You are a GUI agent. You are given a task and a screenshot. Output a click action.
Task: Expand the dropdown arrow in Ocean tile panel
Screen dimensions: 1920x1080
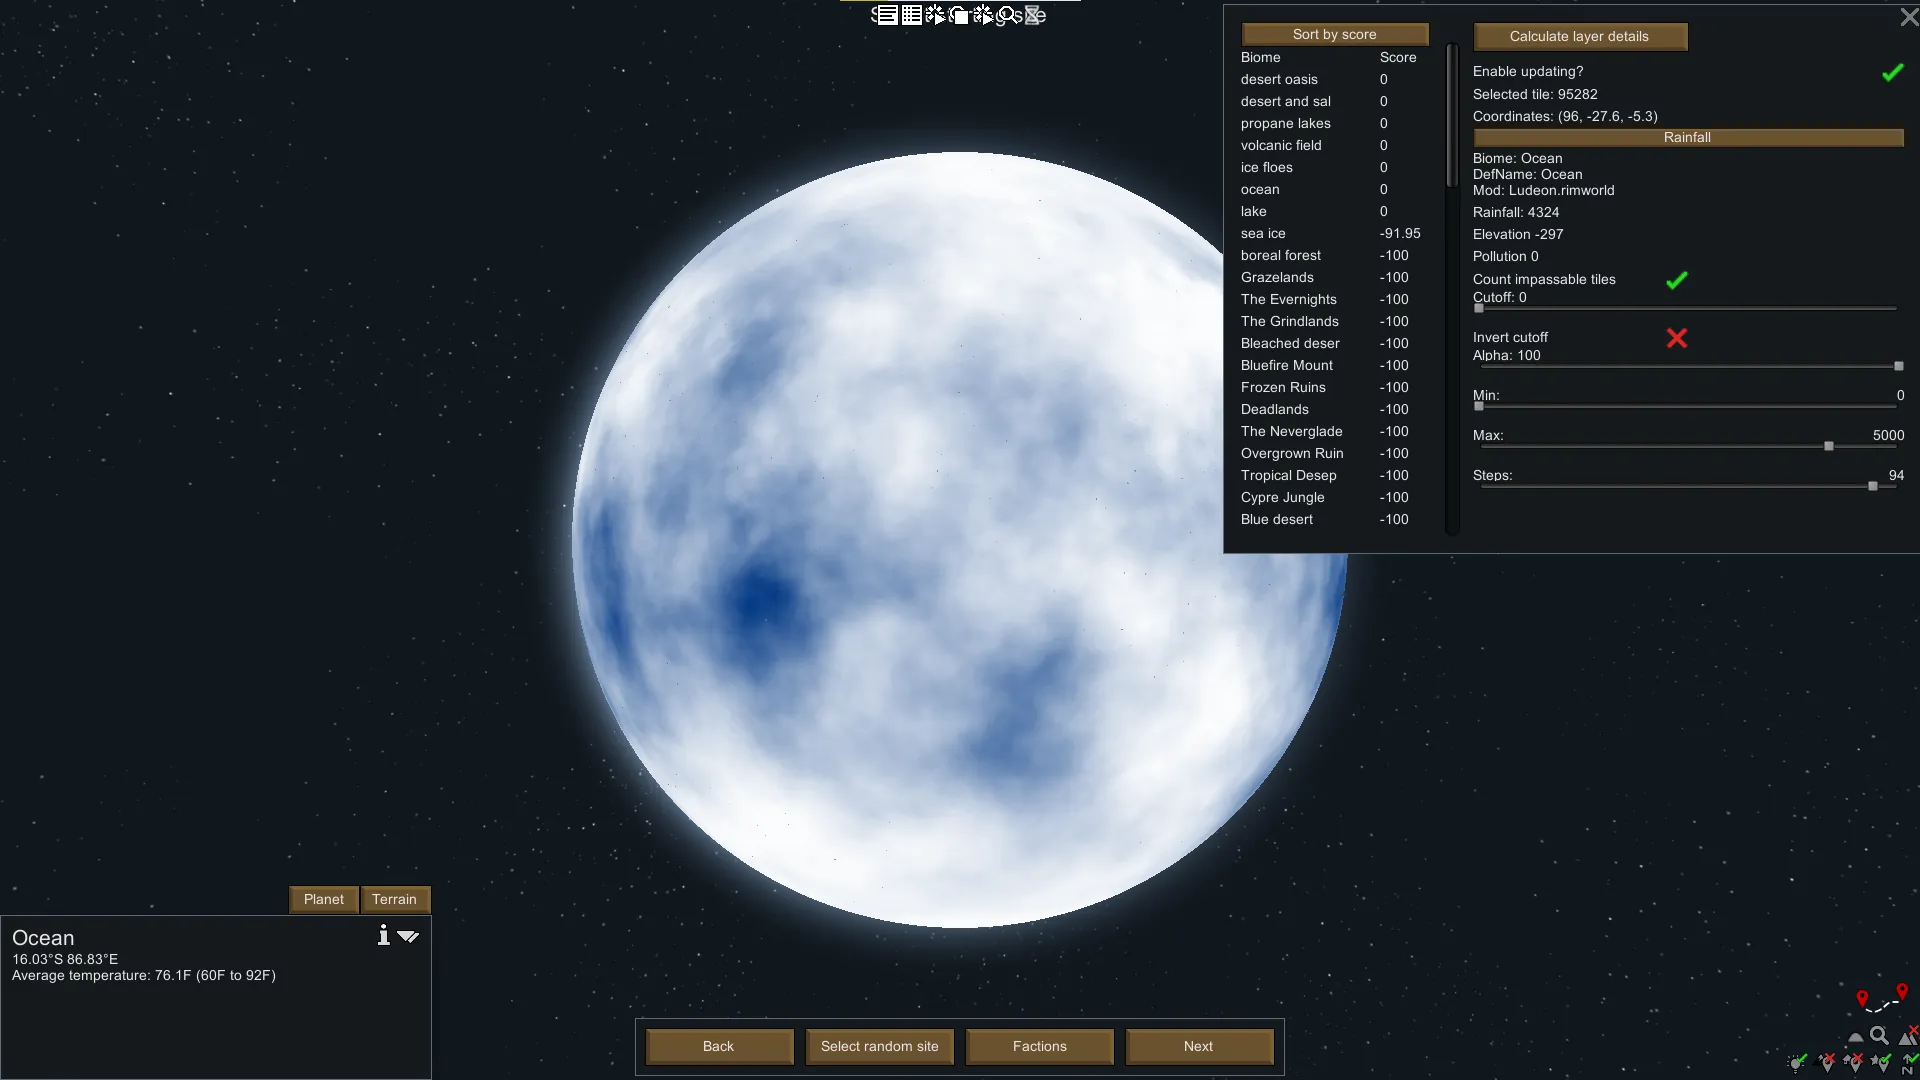(408, 936)
